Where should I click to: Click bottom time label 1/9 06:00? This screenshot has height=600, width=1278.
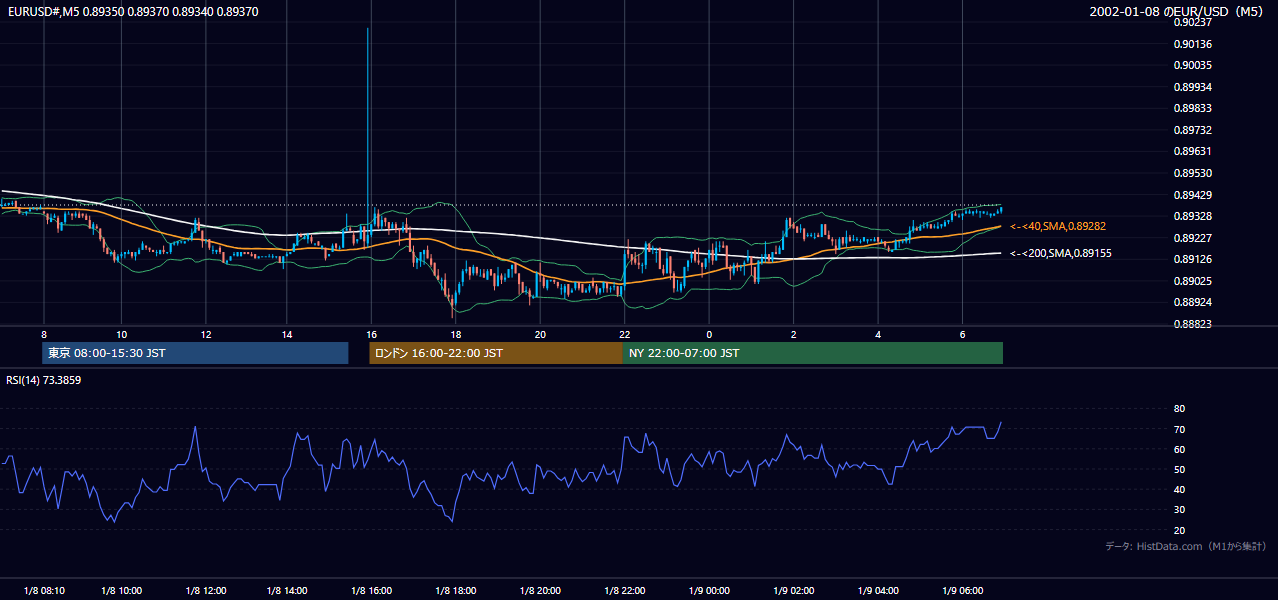pos(962,590)
